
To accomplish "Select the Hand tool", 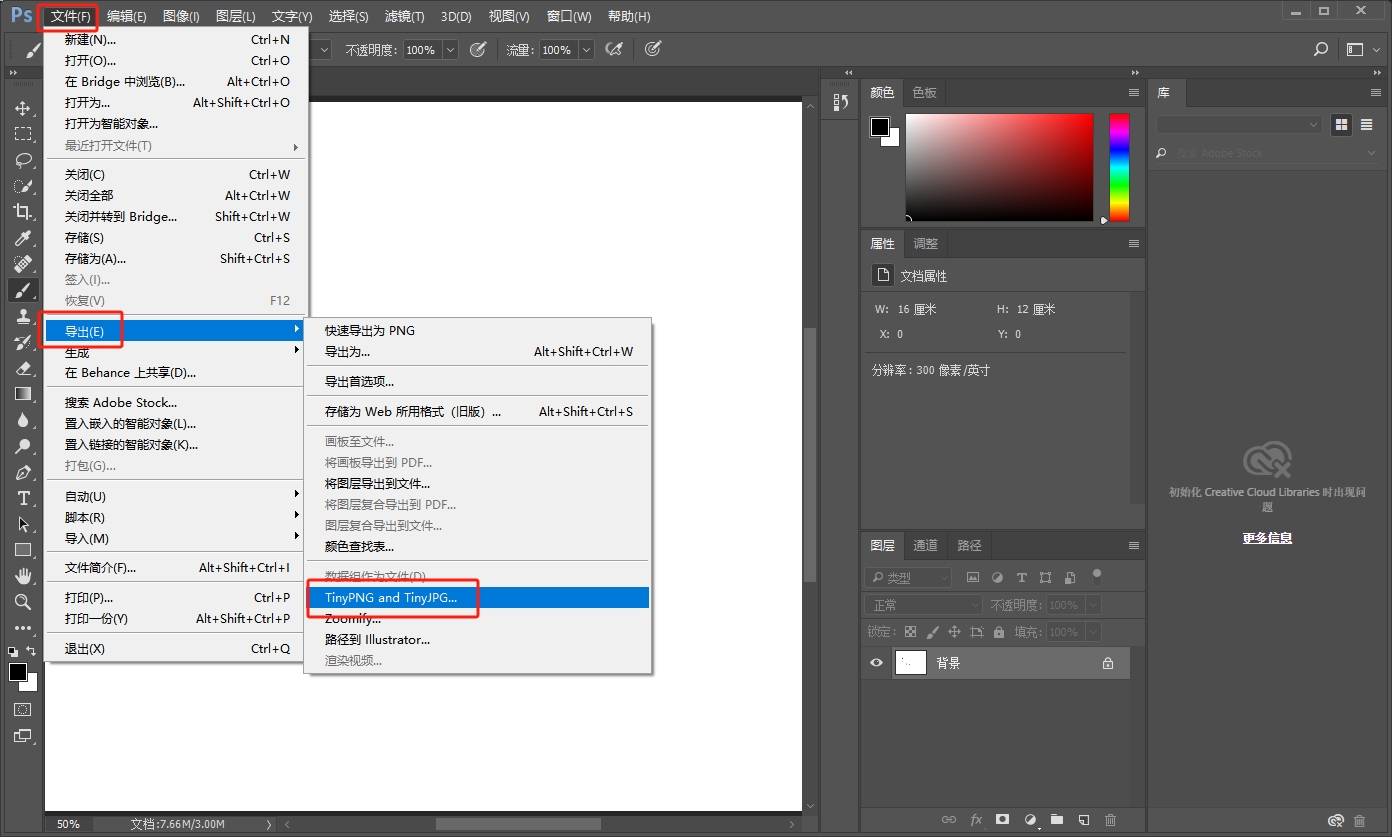I will coord(22,576).
